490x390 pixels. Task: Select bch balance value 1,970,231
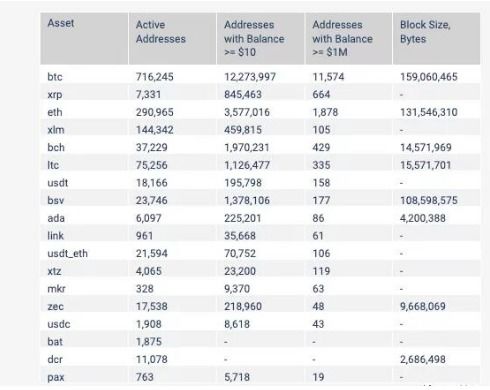[x=246, y=147]
